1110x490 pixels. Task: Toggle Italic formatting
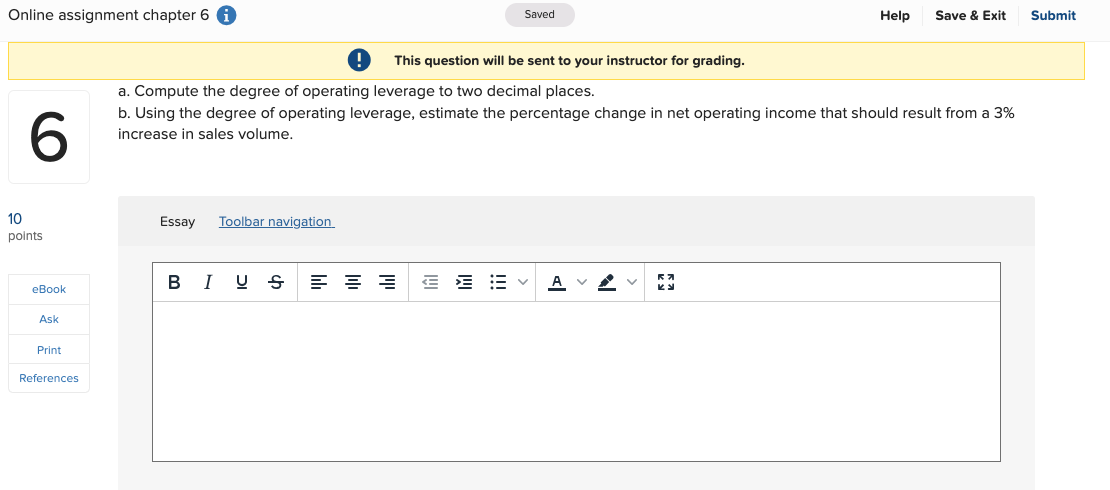tap(207, 282)
